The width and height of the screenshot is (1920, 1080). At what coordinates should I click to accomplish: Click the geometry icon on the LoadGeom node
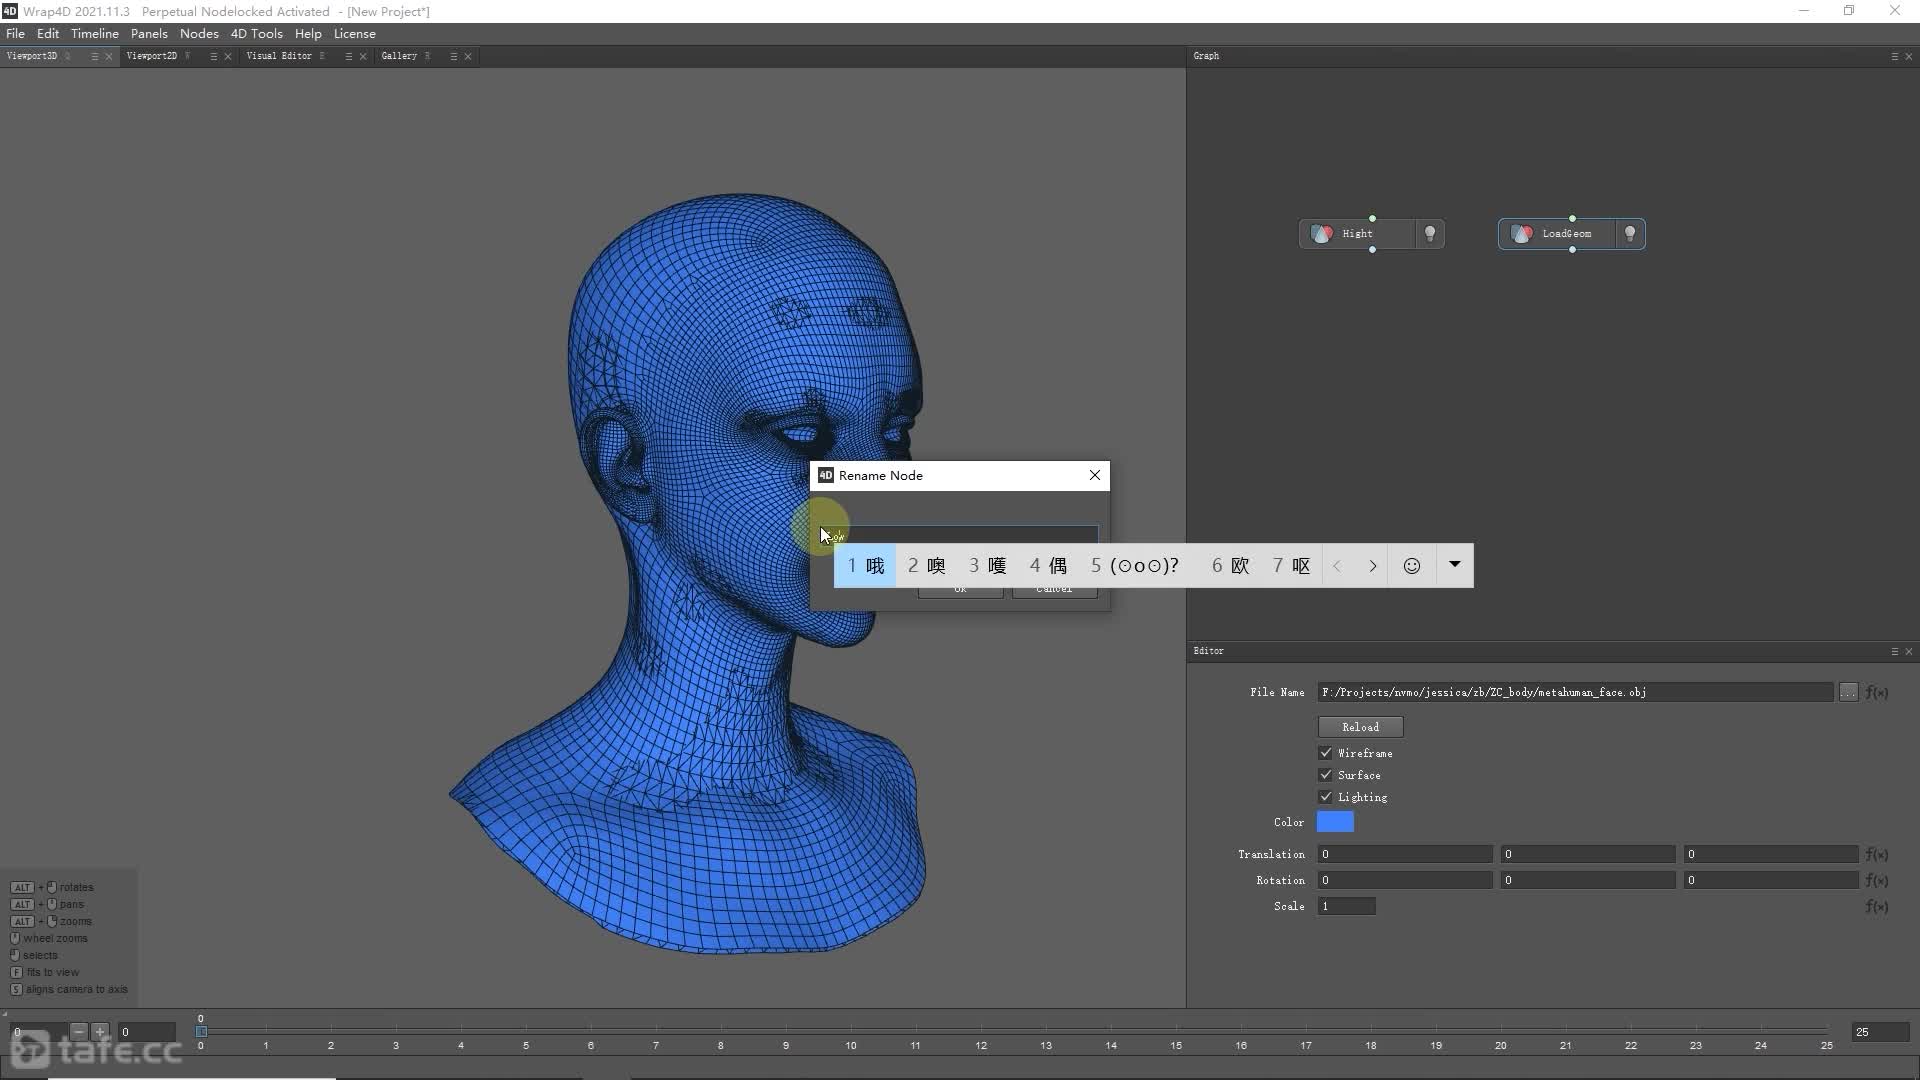[x=1521, y=234]
